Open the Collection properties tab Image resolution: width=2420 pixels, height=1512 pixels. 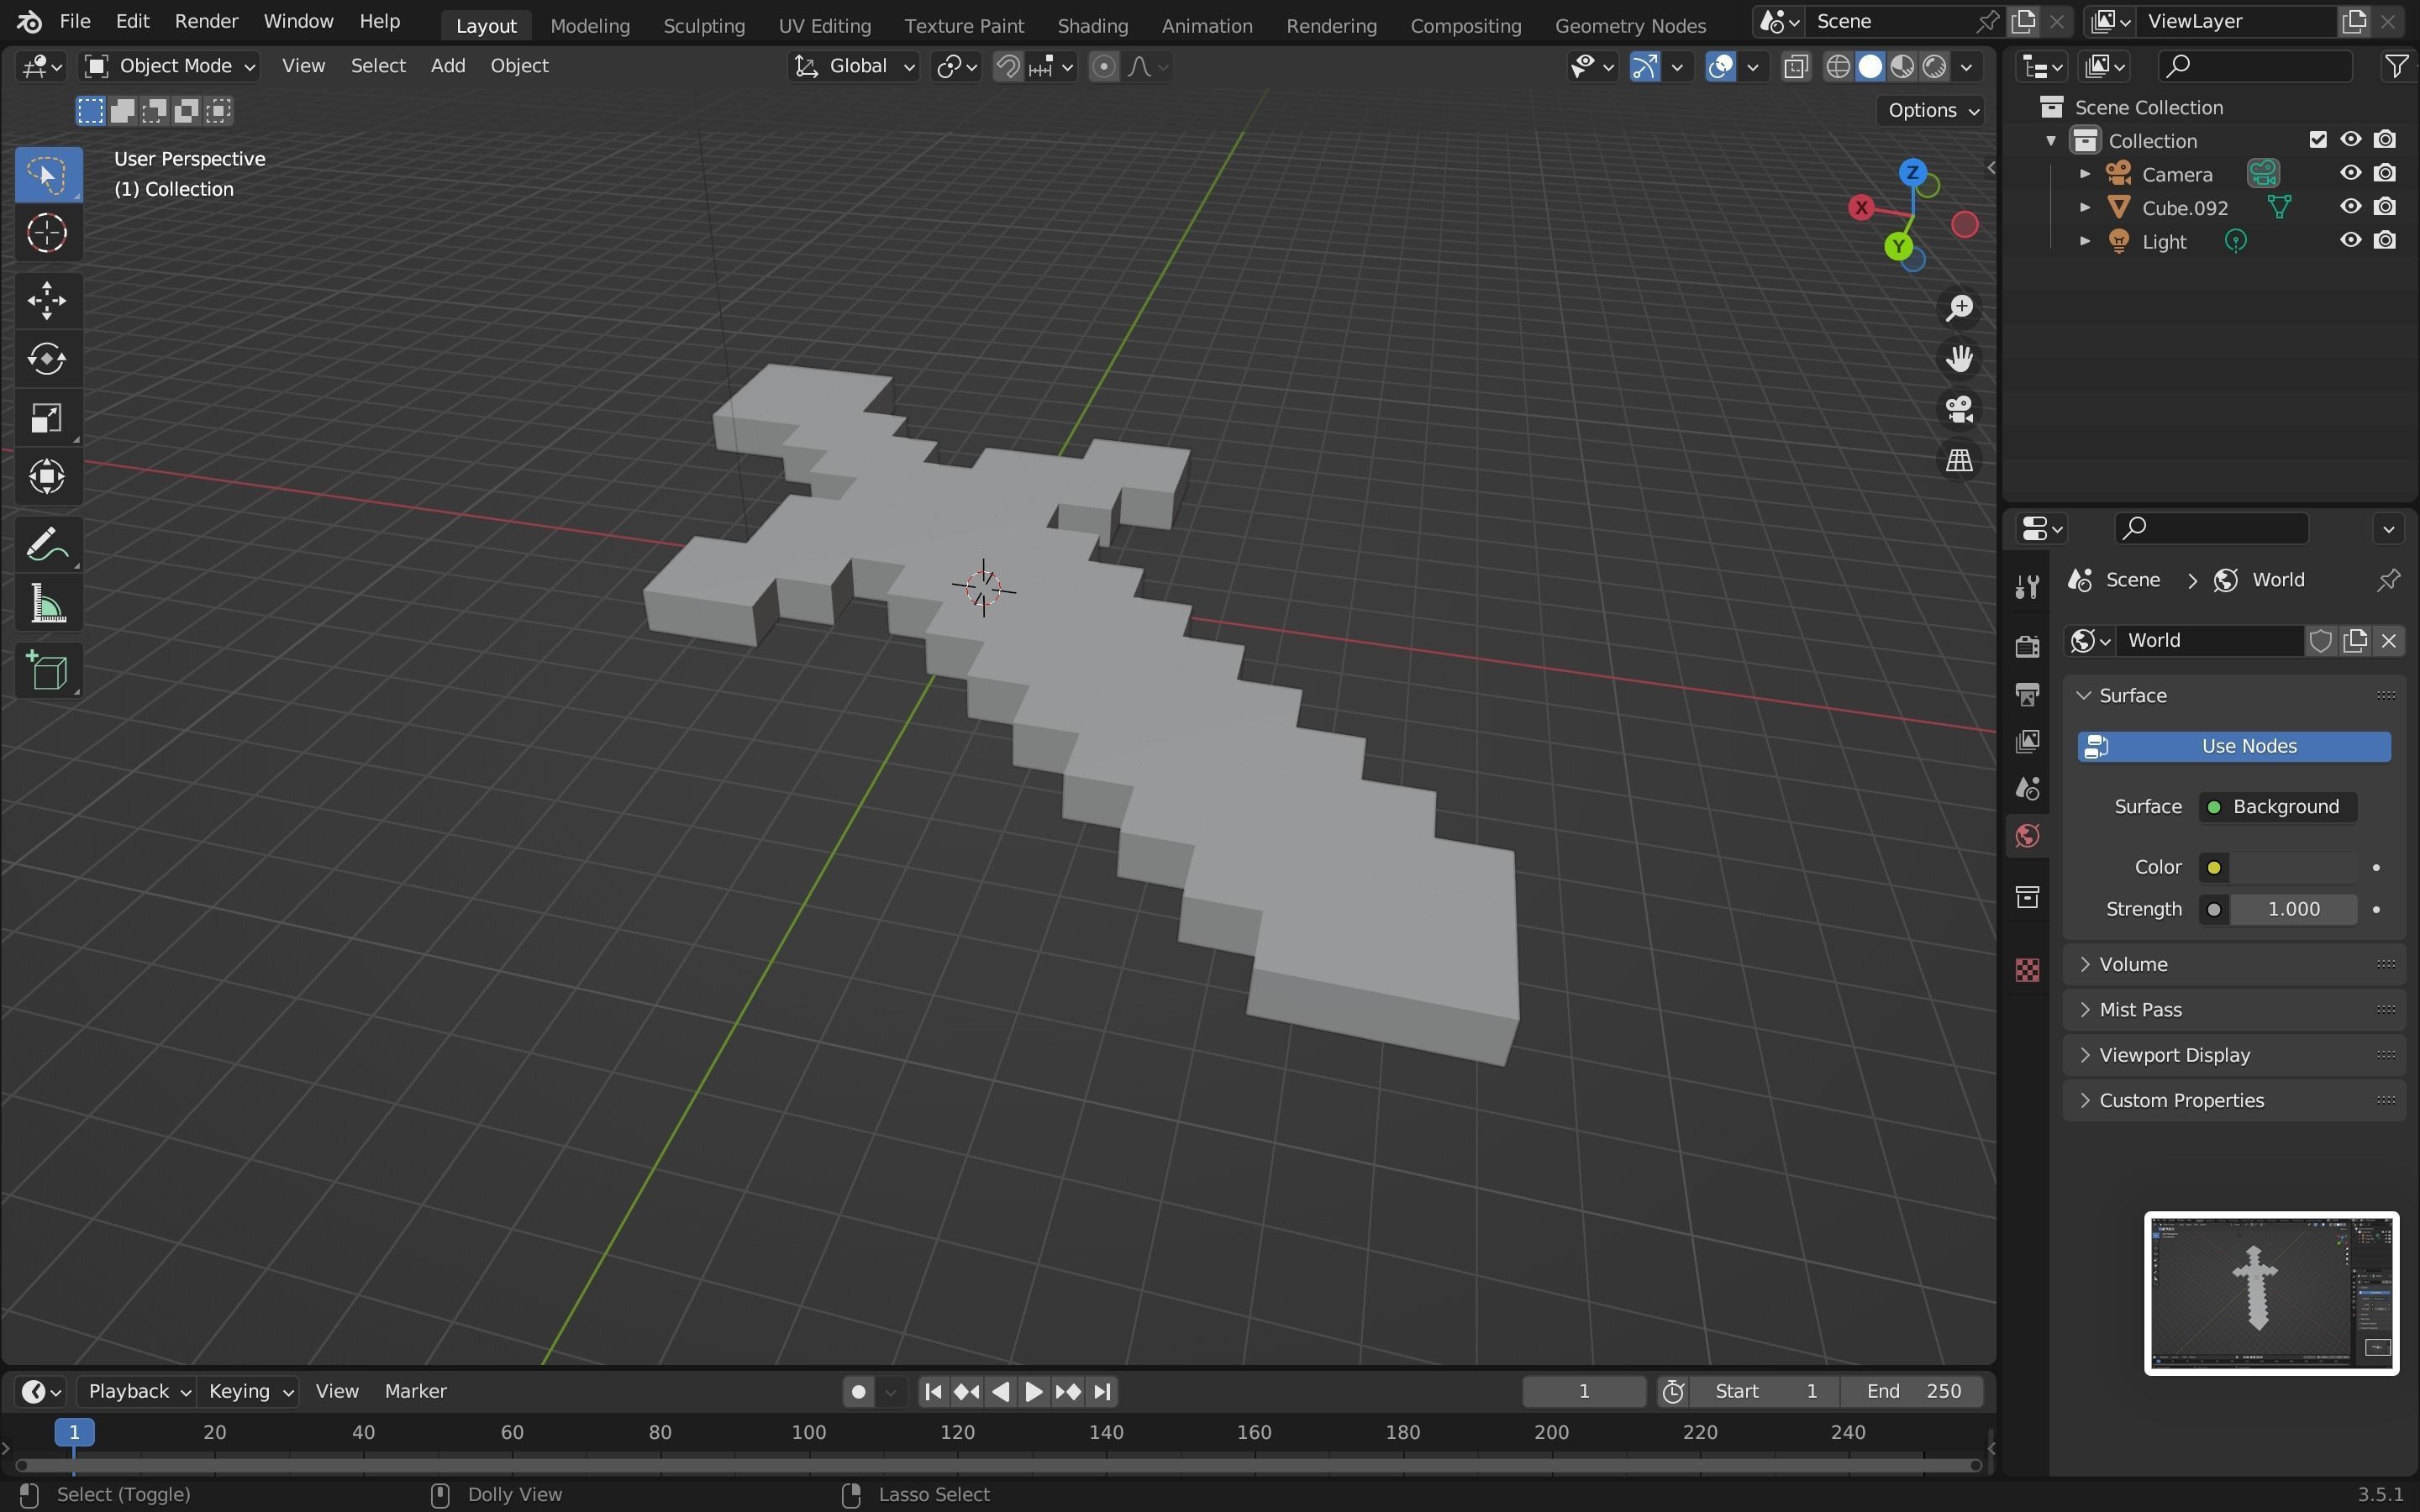(2027, 897)
